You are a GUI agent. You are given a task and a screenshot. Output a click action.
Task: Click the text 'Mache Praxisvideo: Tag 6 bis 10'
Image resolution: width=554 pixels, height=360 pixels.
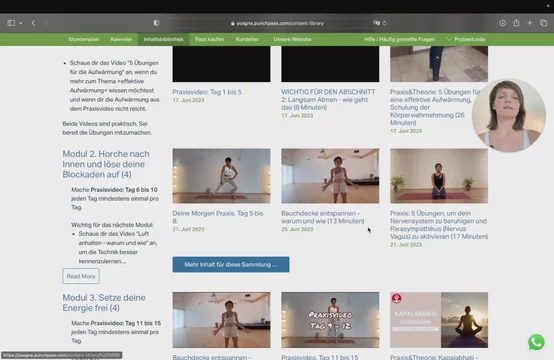(x=114, y=190)
